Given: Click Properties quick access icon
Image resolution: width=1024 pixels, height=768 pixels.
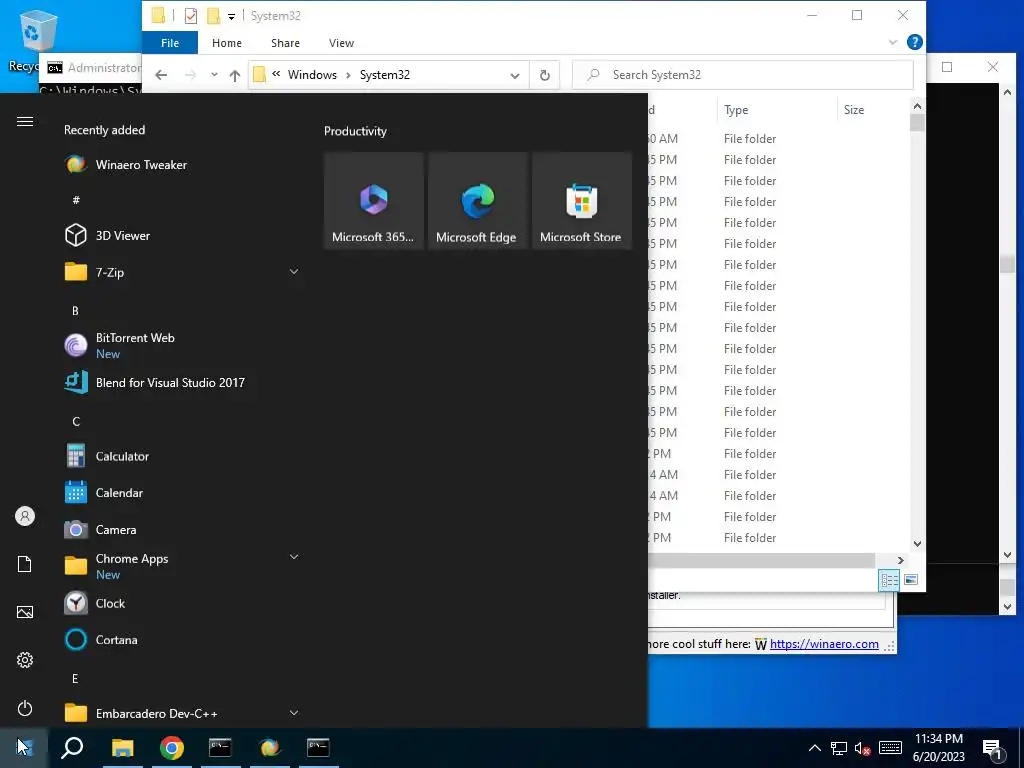Looking at the screenshot, I should [191, 16].
